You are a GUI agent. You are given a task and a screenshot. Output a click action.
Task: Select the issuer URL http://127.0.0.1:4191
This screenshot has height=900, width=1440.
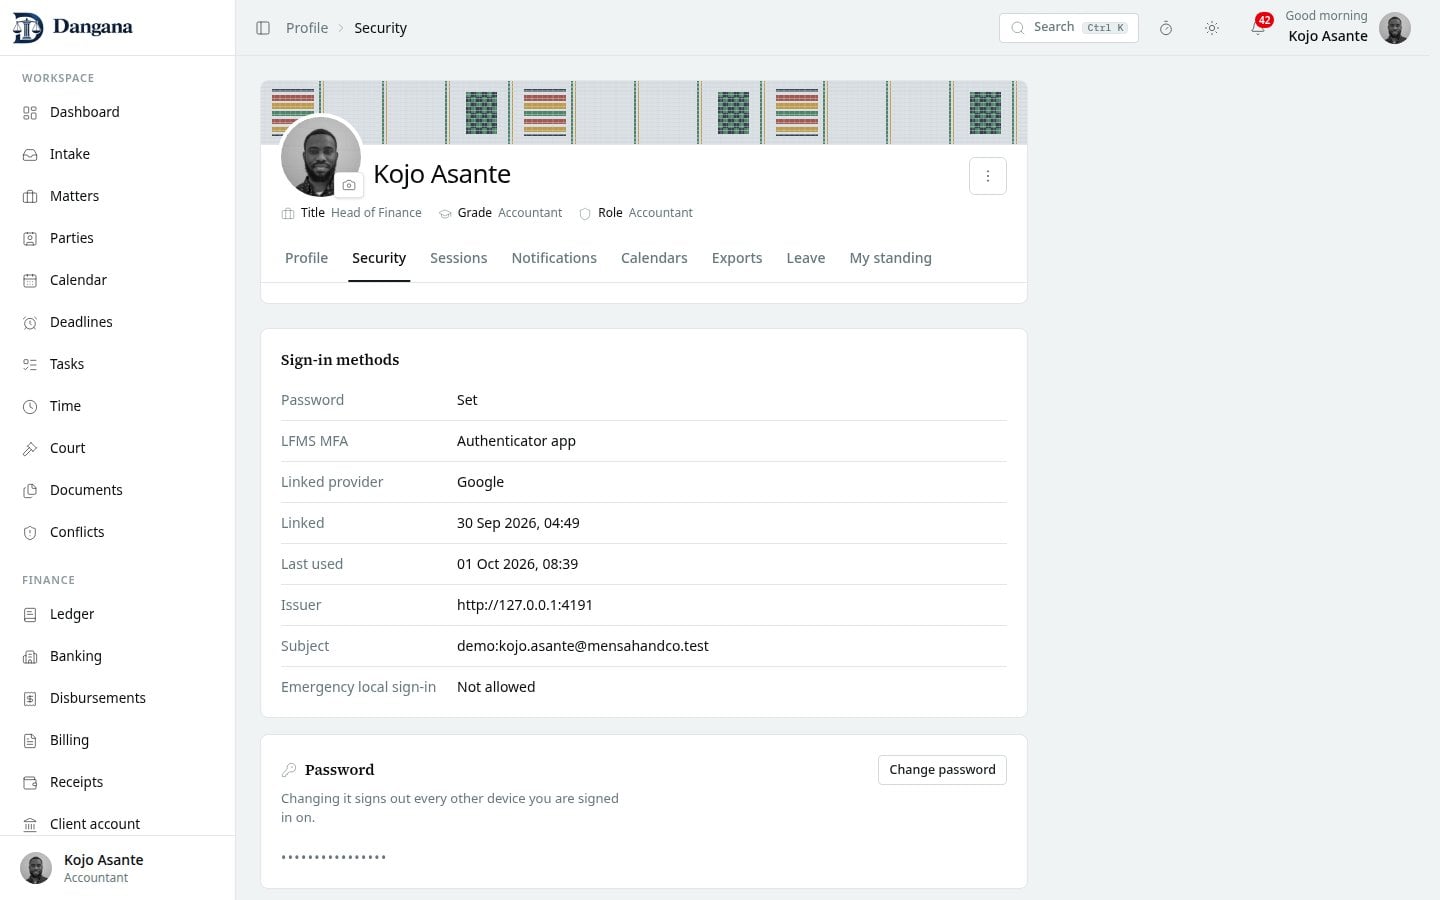(x=525, y=605)
